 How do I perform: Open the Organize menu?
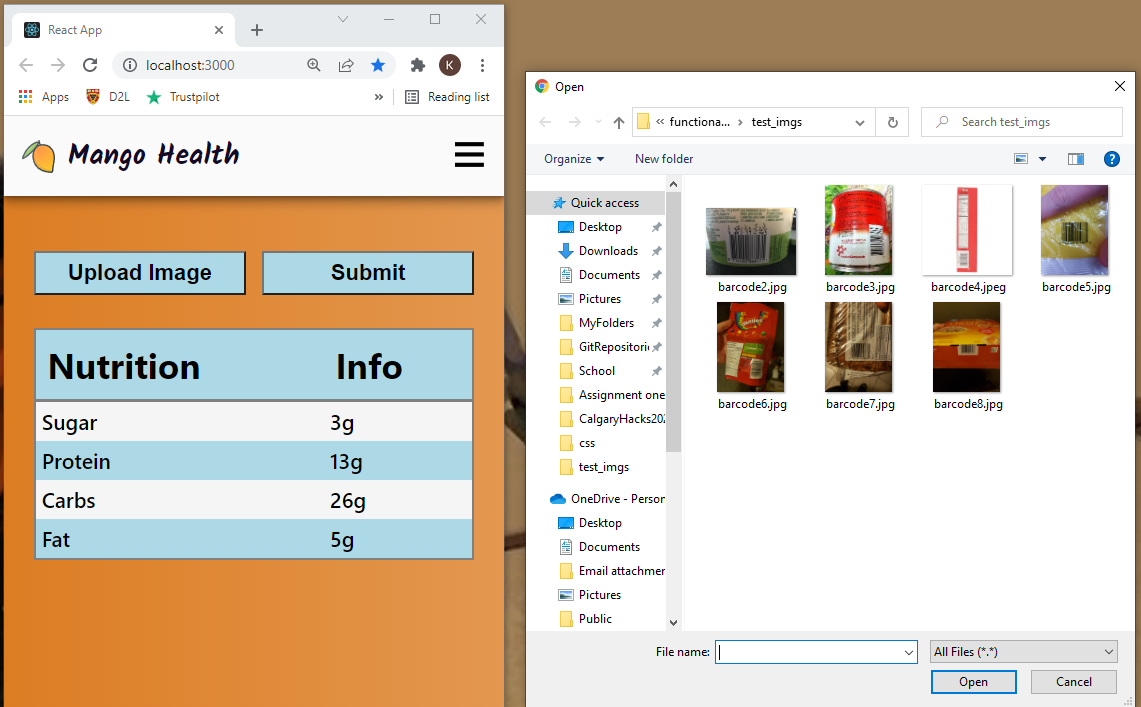coord(574,159)
